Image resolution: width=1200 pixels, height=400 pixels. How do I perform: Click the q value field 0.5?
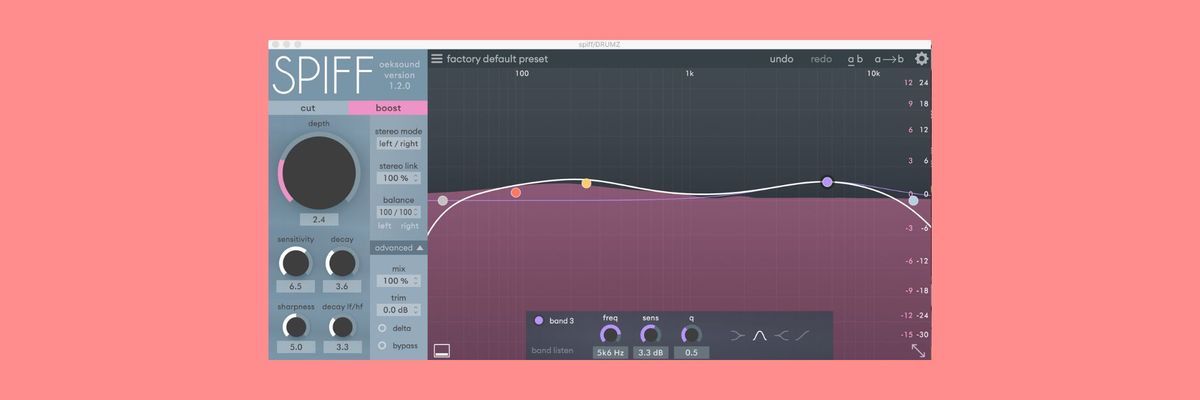click(x=691, y=353)
